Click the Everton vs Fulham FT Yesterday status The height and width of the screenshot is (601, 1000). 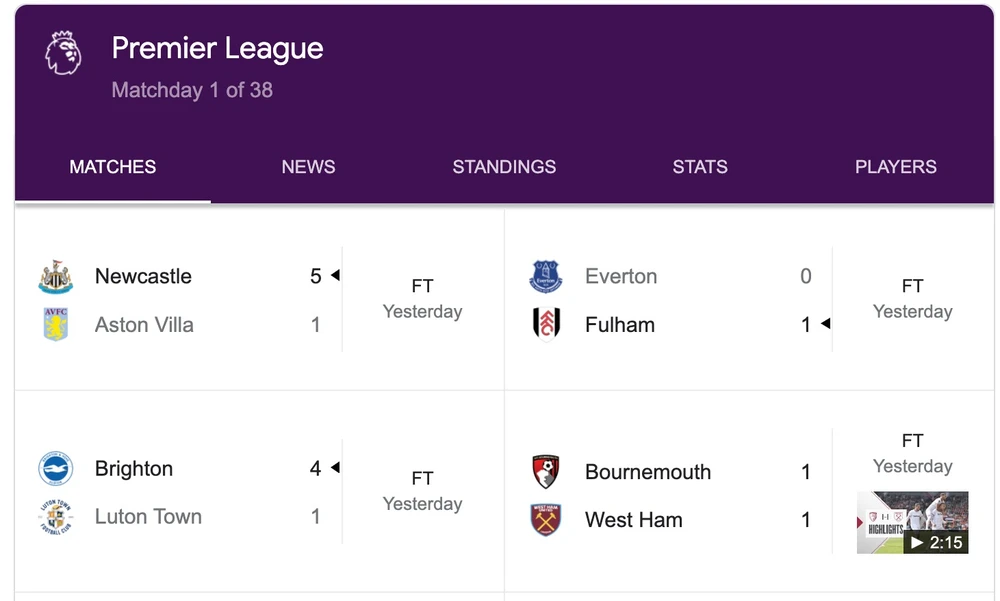[x=912, y=299]
